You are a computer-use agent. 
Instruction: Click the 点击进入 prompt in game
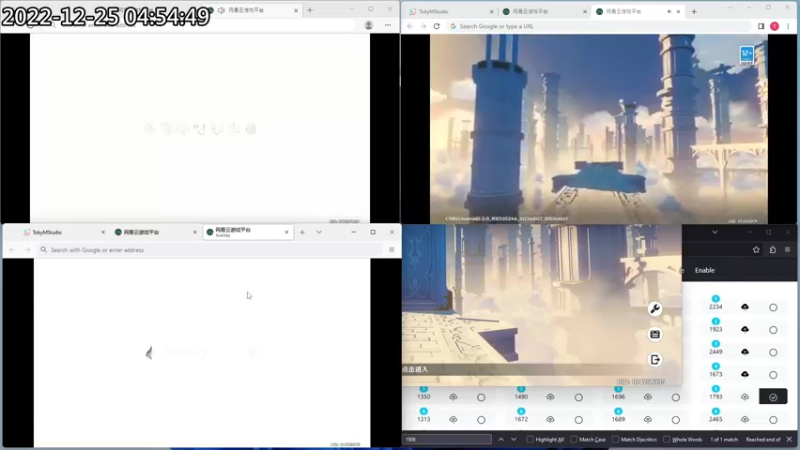[415, 369]
